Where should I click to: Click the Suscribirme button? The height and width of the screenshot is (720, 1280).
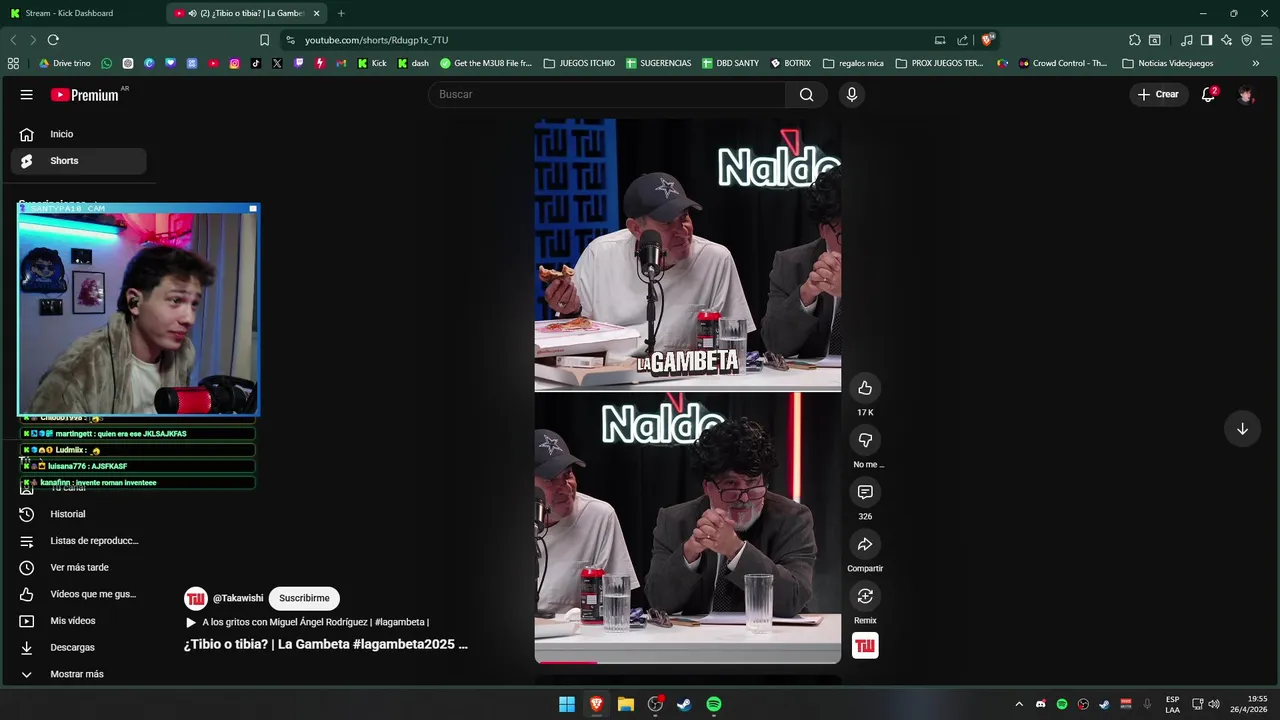point(304,598)
